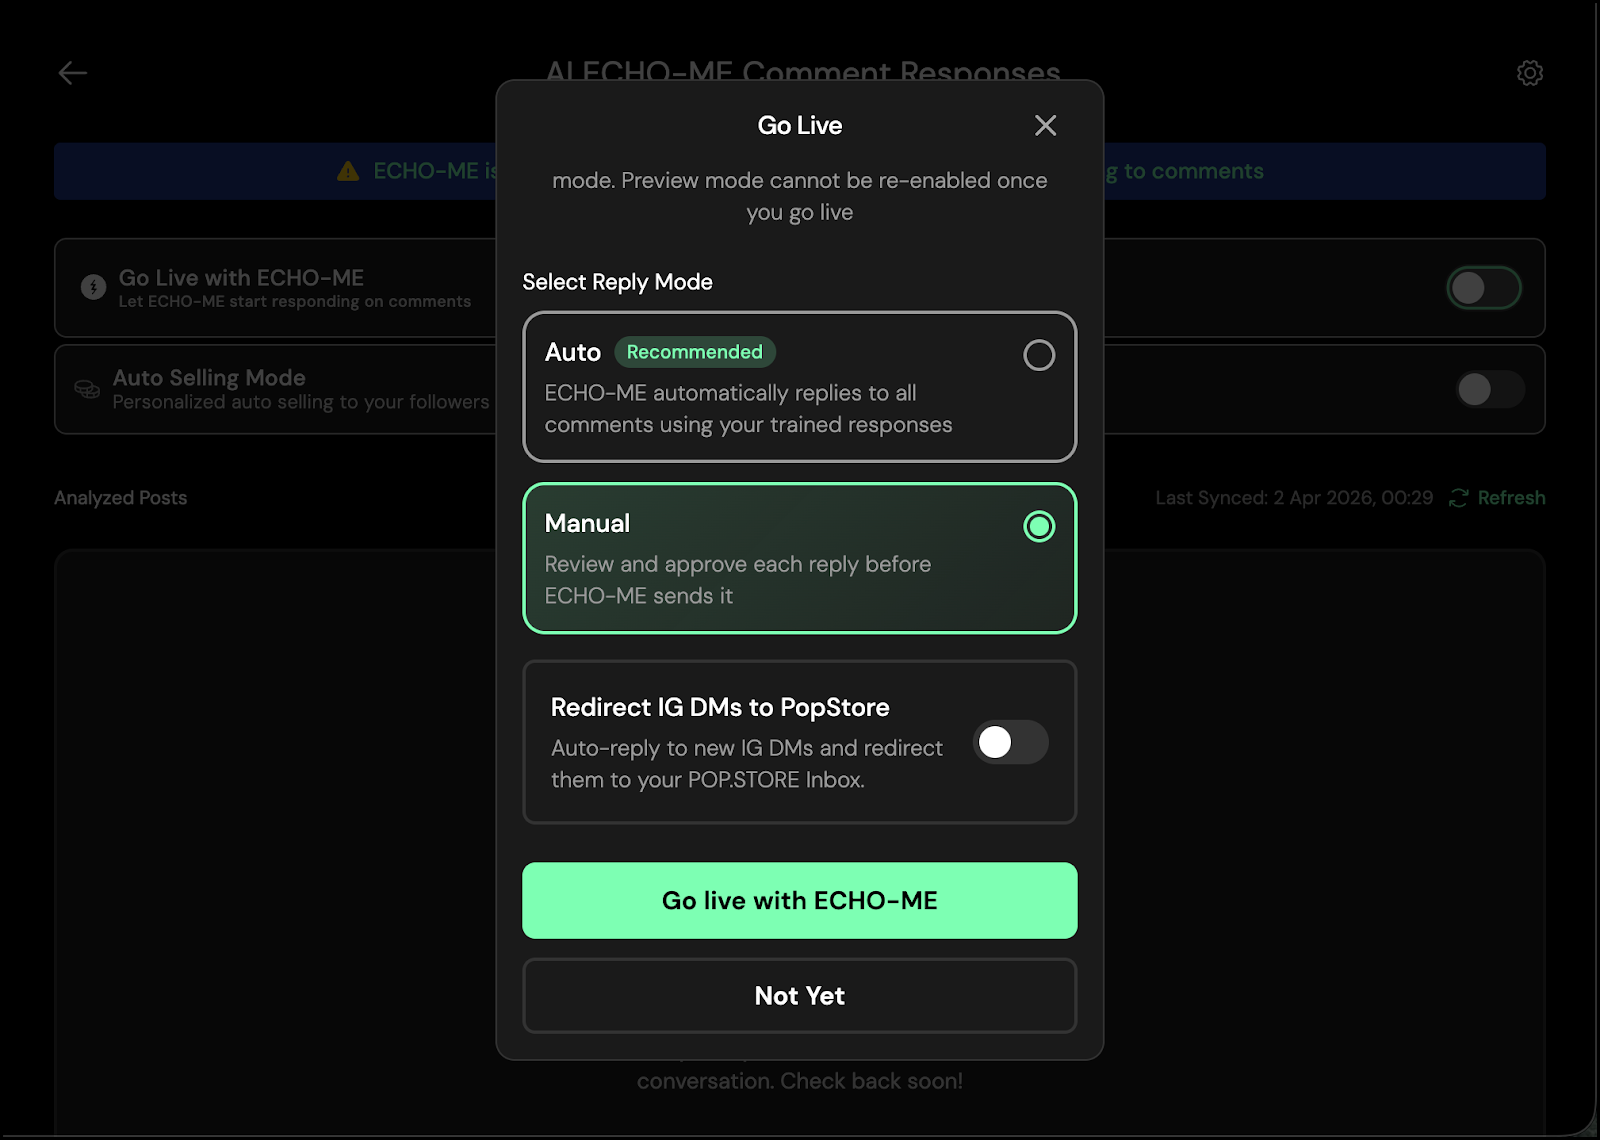Toggle the Auto Selling Mode switch
Viewport: 1600px width, 1140px height.
(x=1490, y=389)
